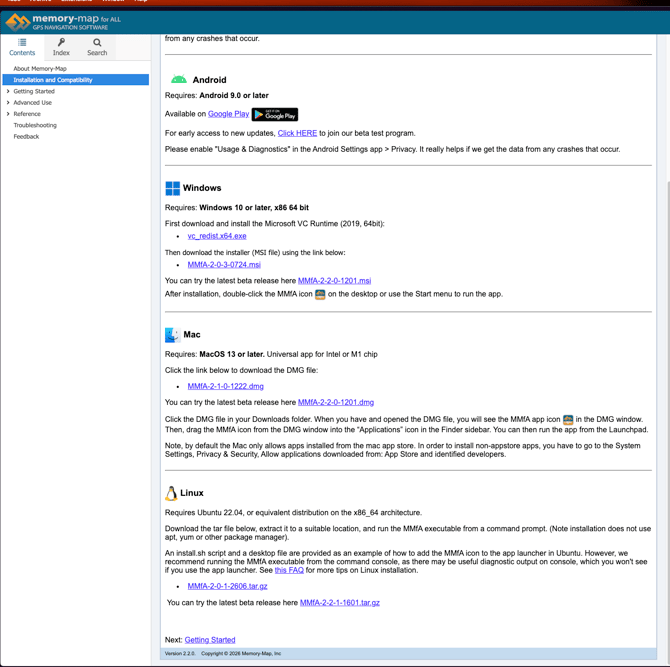Open the Troubleshooting topic in the sidebar
This screenshot has width=670, height=667.
click(35, 126)
